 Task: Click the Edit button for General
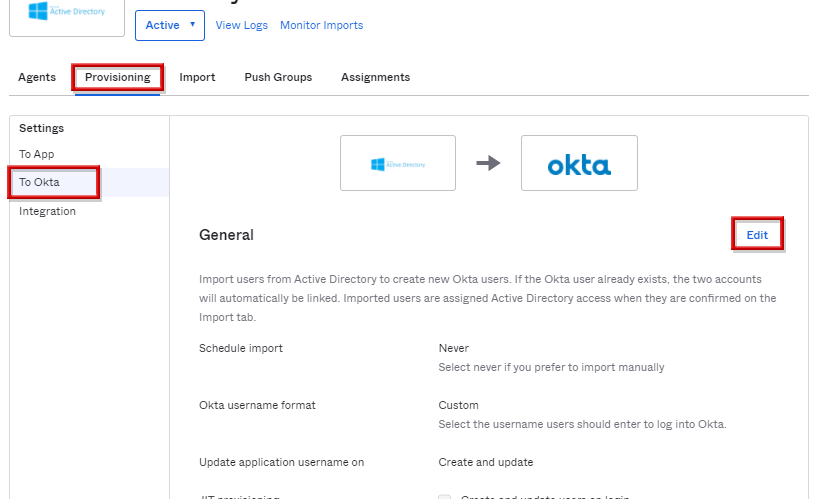(x=757, y=235)
